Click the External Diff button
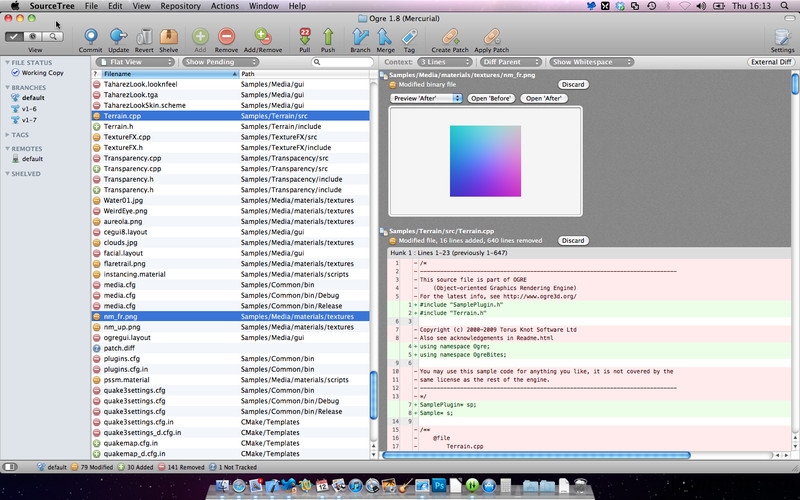The width and height of the screenshot is (800, 500). (771, 62)
